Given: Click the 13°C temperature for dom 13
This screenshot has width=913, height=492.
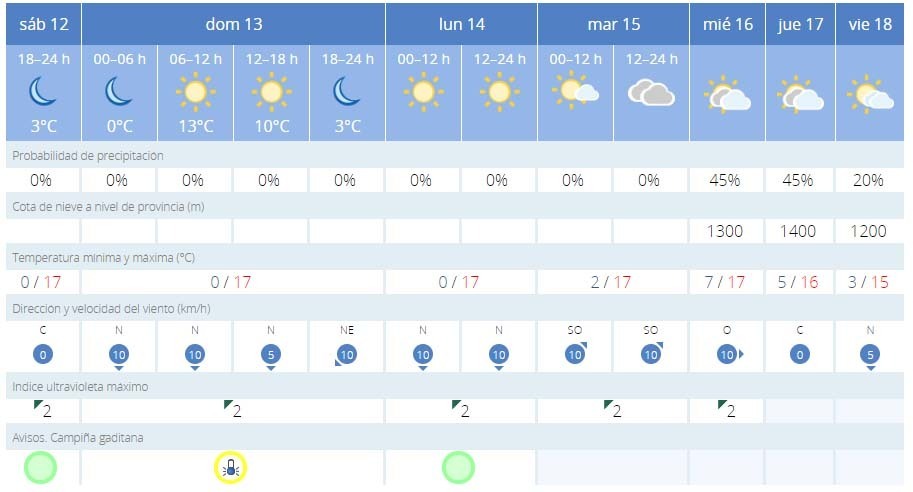Looking at the screenshot, I should point(195,126).
